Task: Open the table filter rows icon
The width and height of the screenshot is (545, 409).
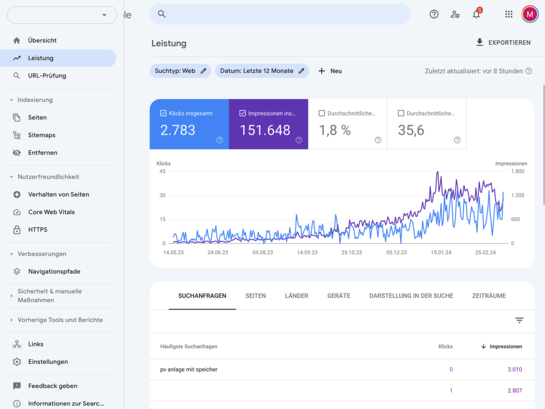Action: 519,320
